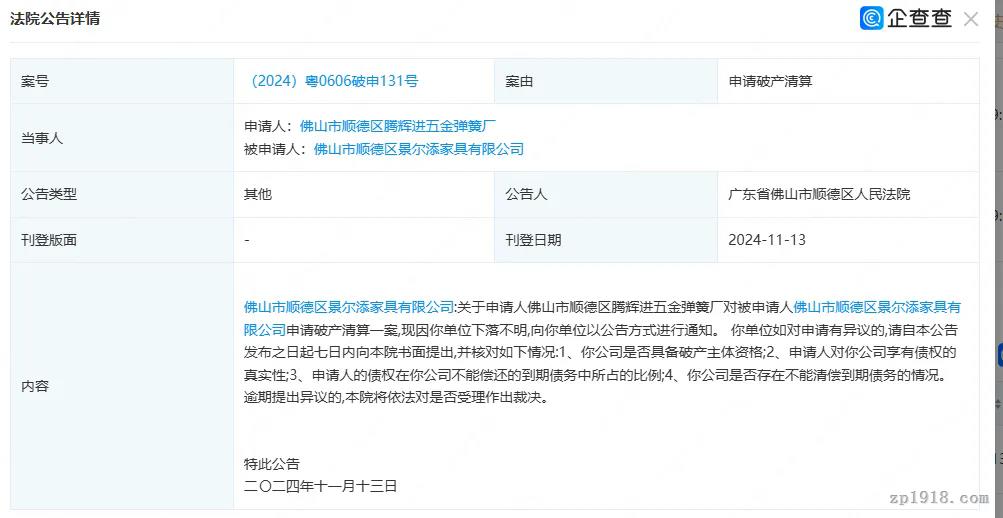The width and height of the screenshot is (1003, 518).
Task: Click the publication date 2024-11-13
Action: (x=767, y=240)
